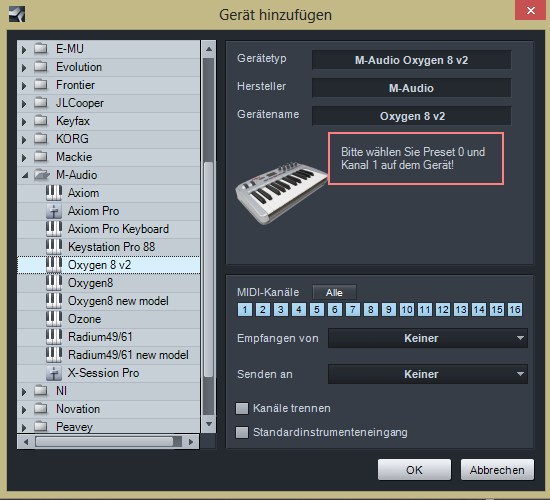Toggle MIDI channel 7
Screen dimensions: 550x500
pos(353,309)
